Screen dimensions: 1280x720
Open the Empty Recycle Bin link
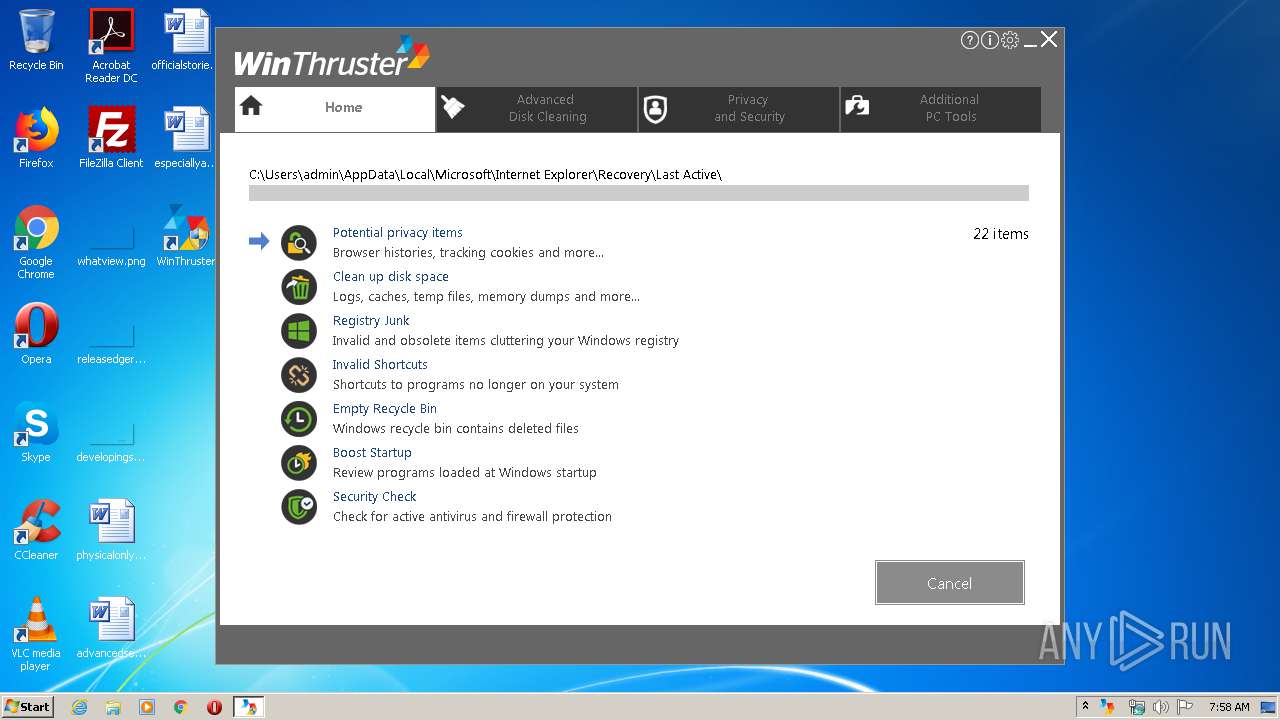(x=384, y=408)
